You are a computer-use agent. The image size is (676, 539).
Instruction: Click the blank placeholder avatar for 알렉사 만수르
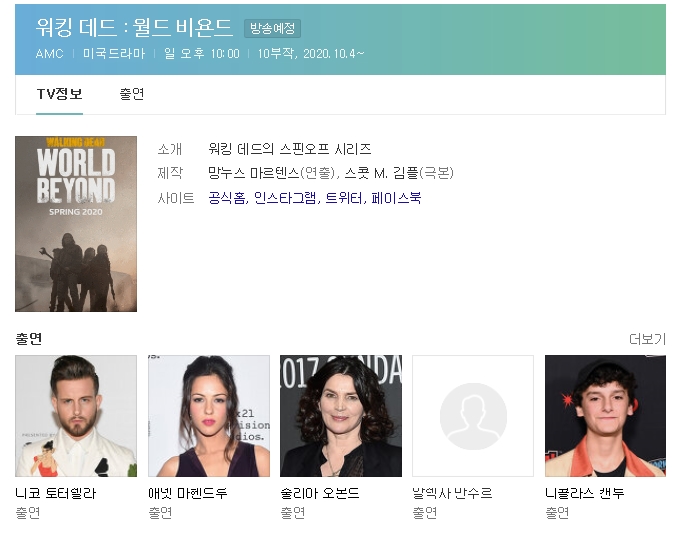(x=473, y=415)
